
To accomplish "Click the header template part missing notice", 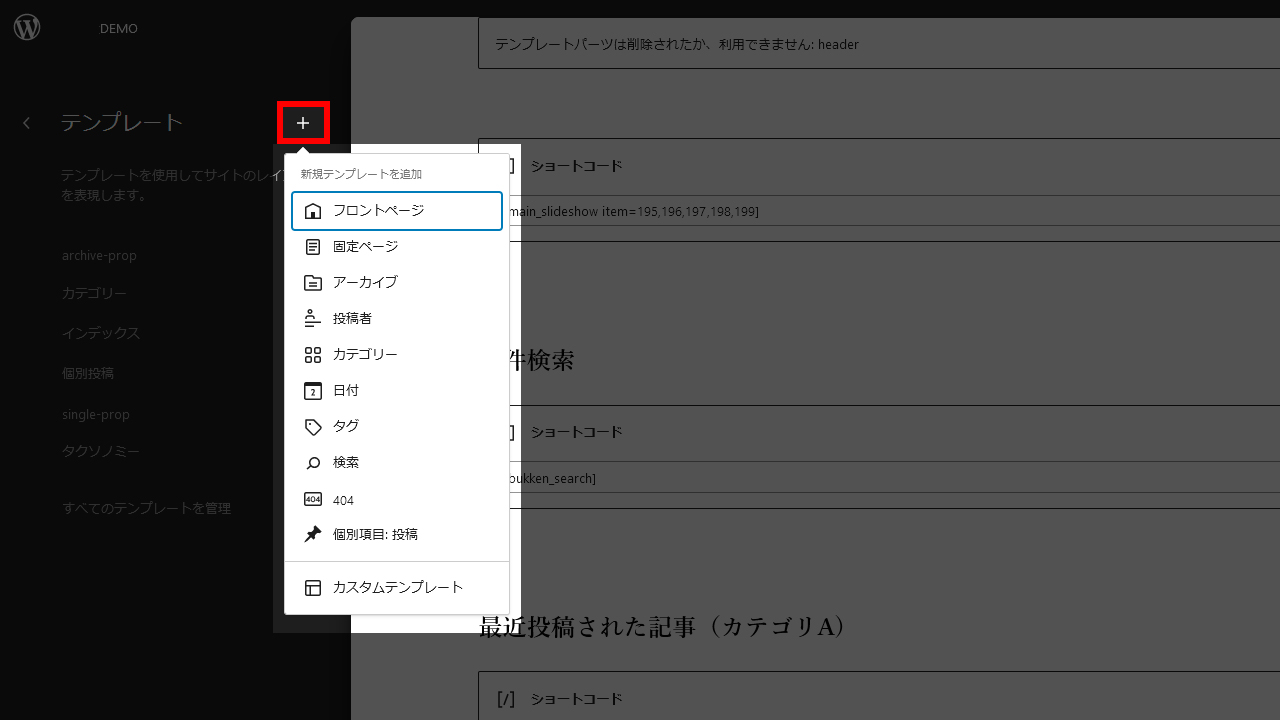I will 879,44.
